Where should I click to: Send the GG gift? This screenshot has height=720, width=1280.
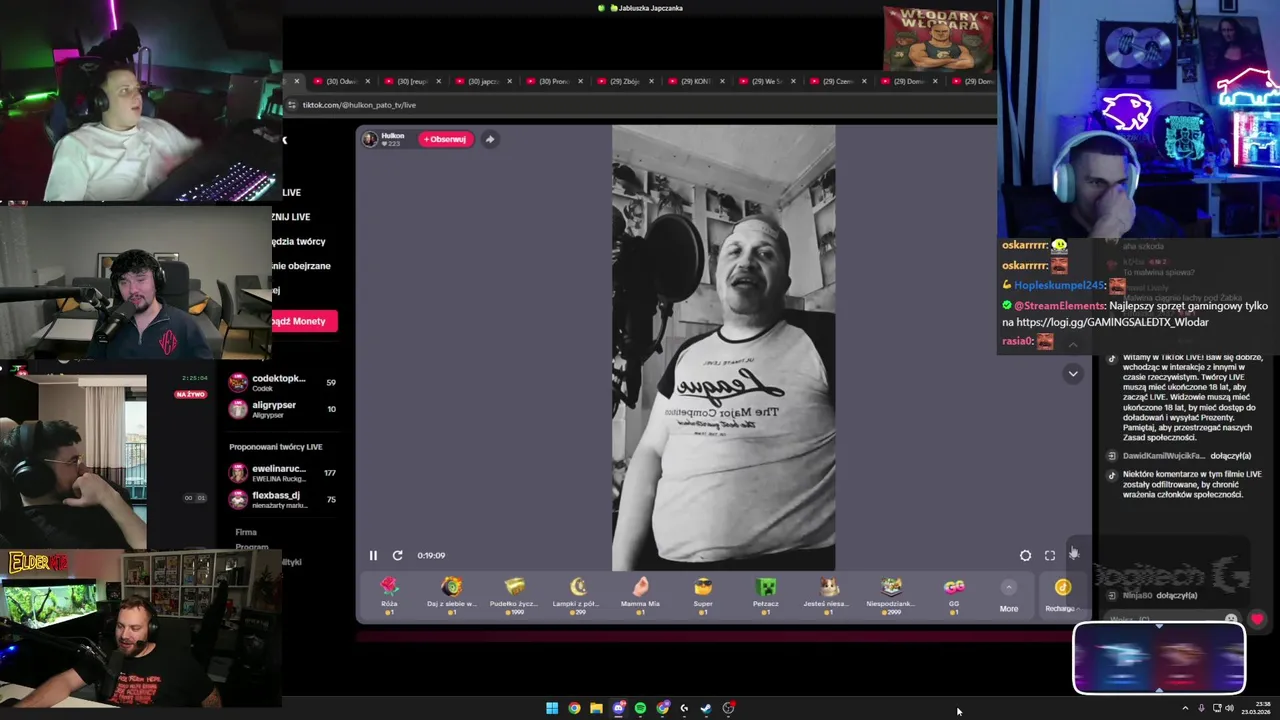[954, 594]
